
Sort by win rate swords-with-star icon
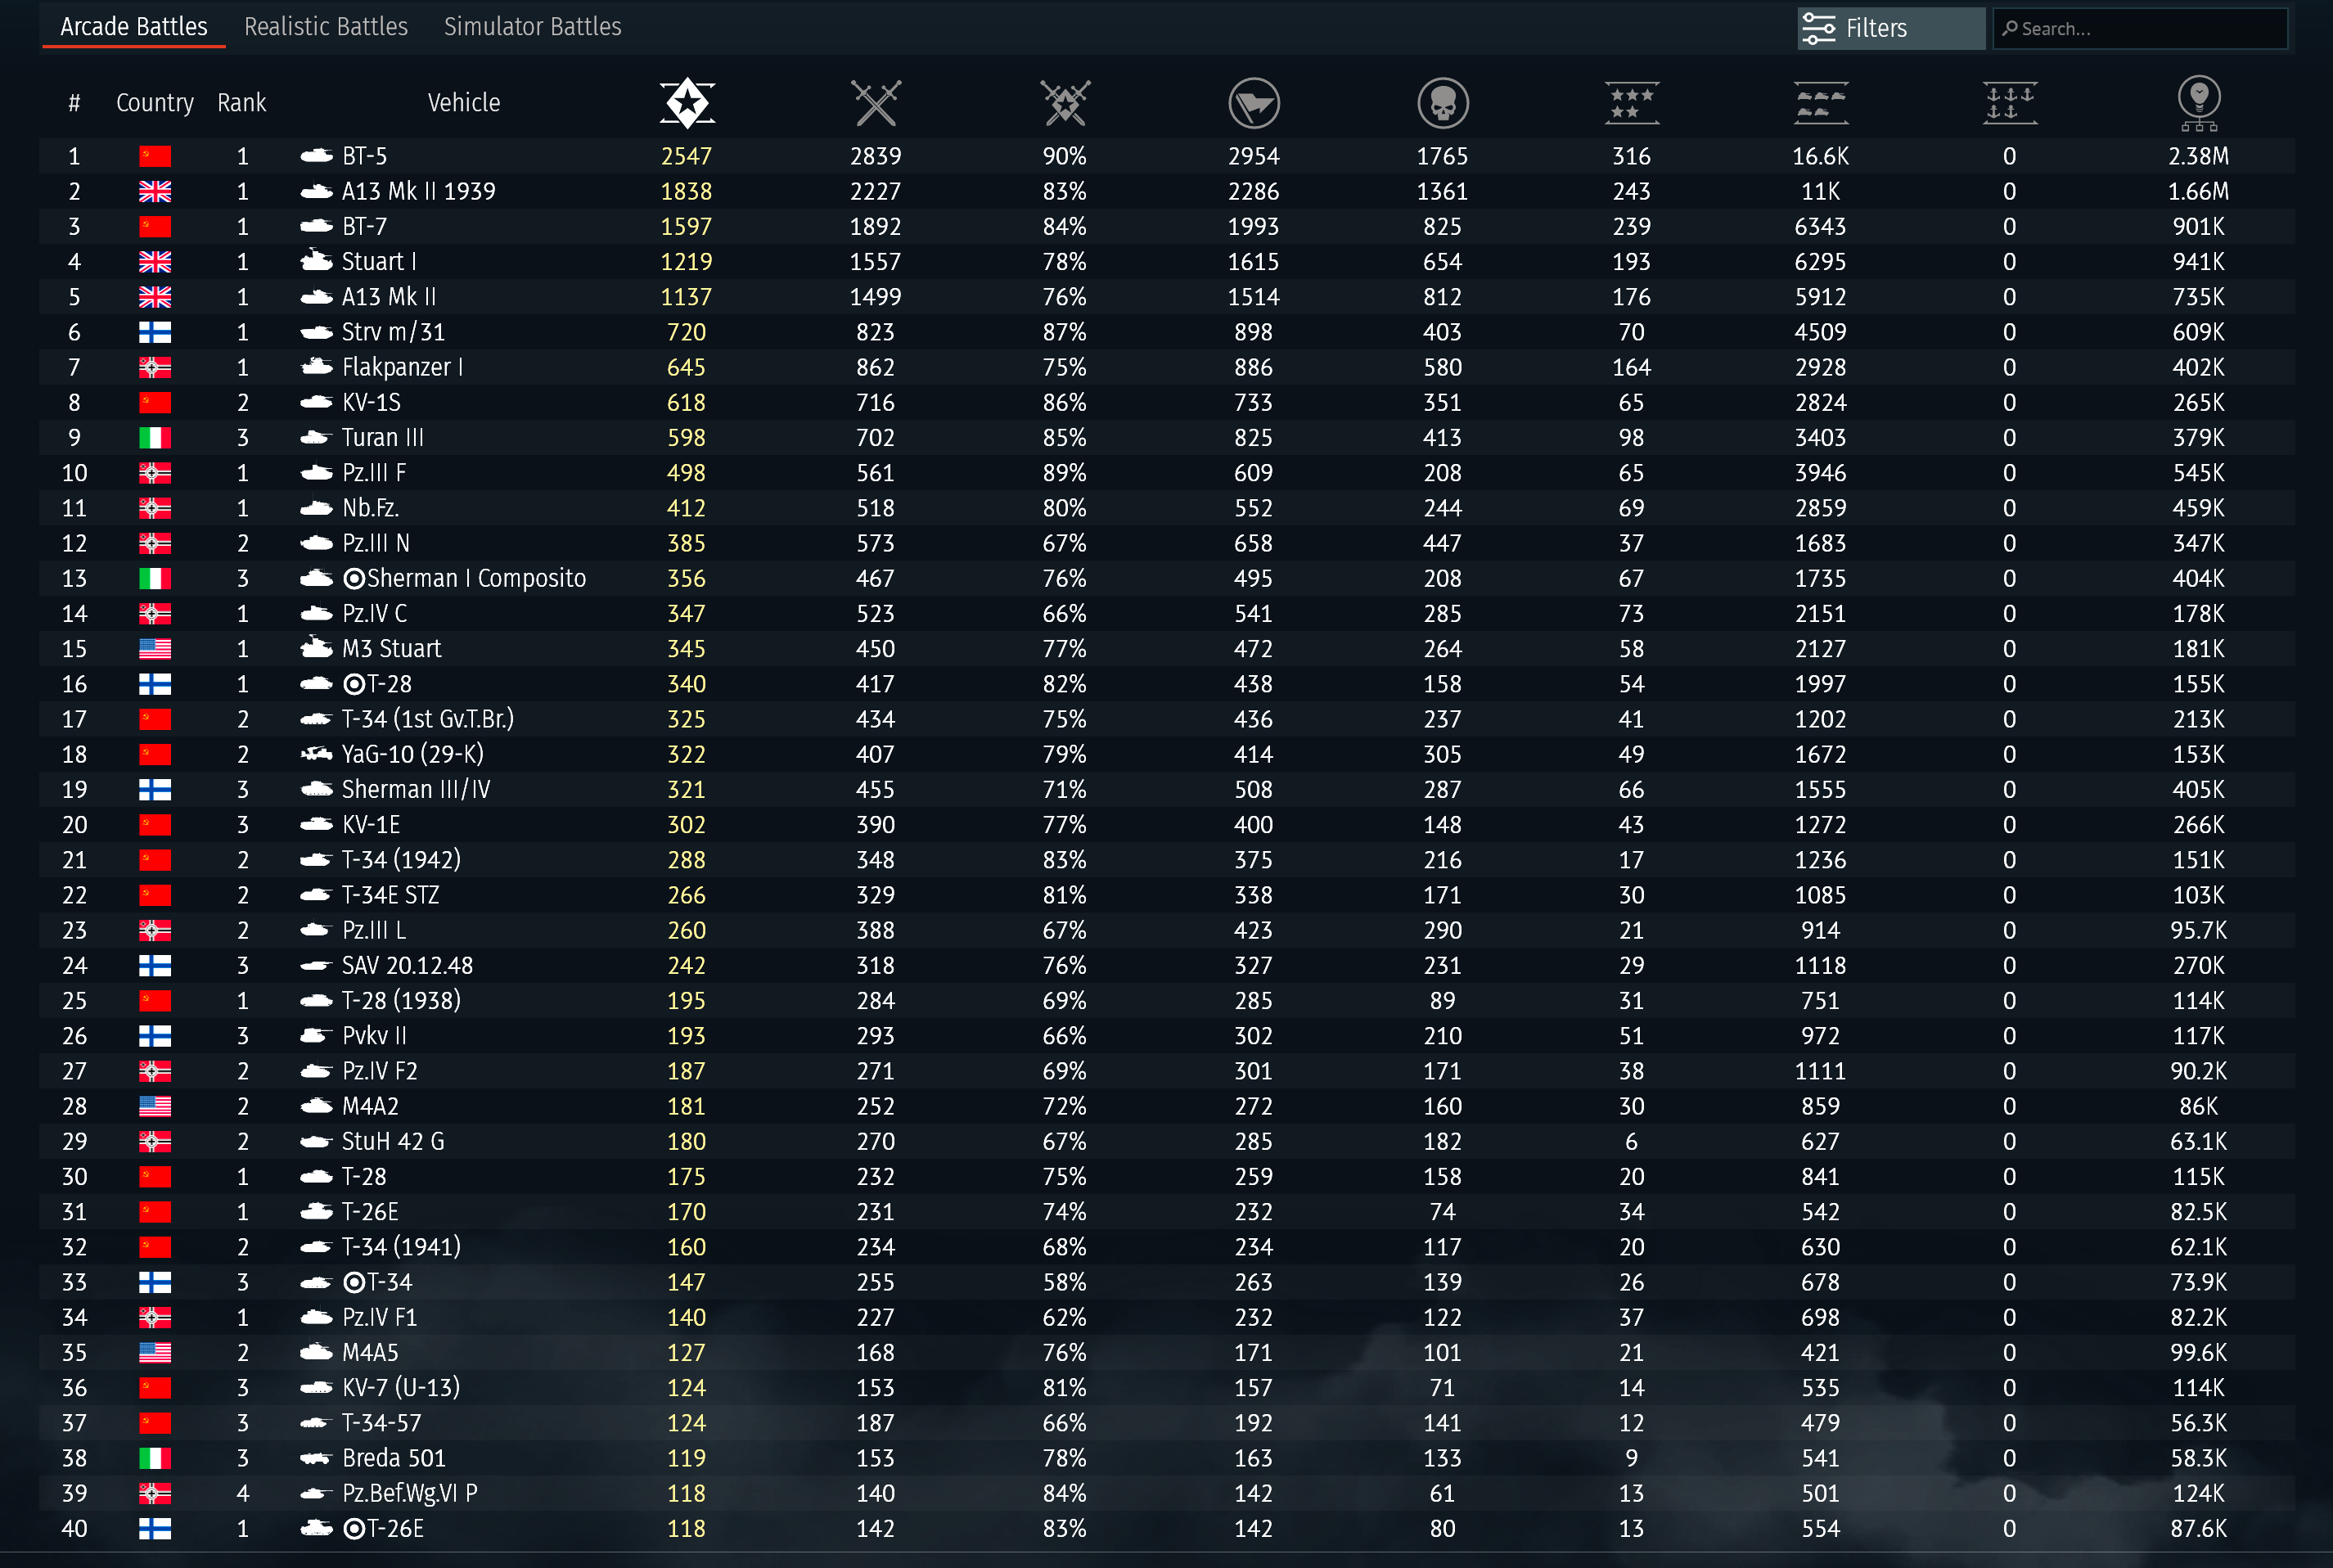point(1064,103)
